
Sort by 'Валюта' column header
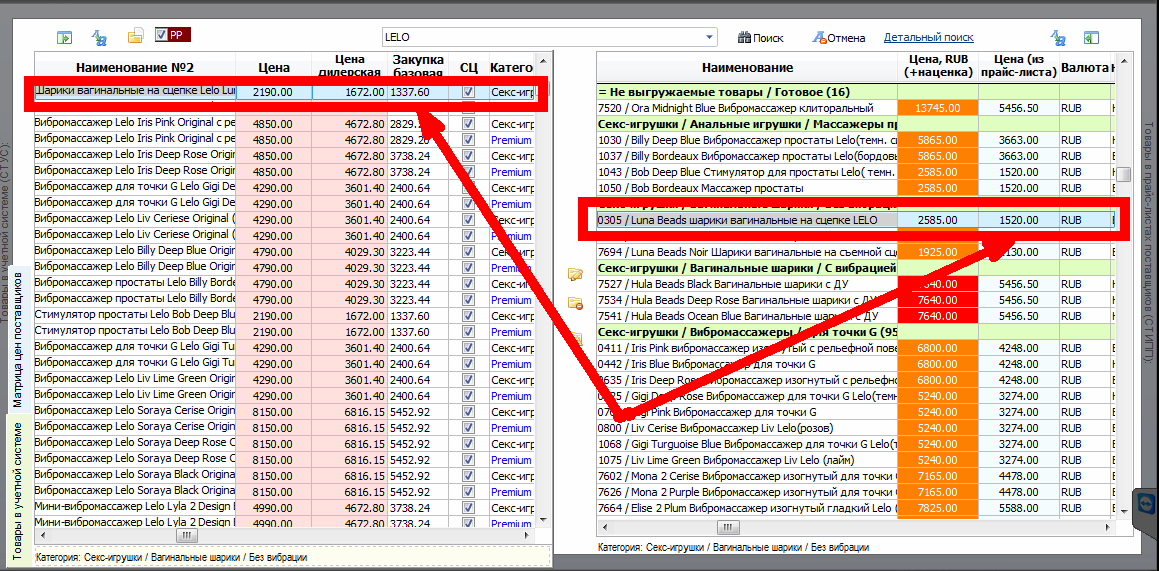1083,67
